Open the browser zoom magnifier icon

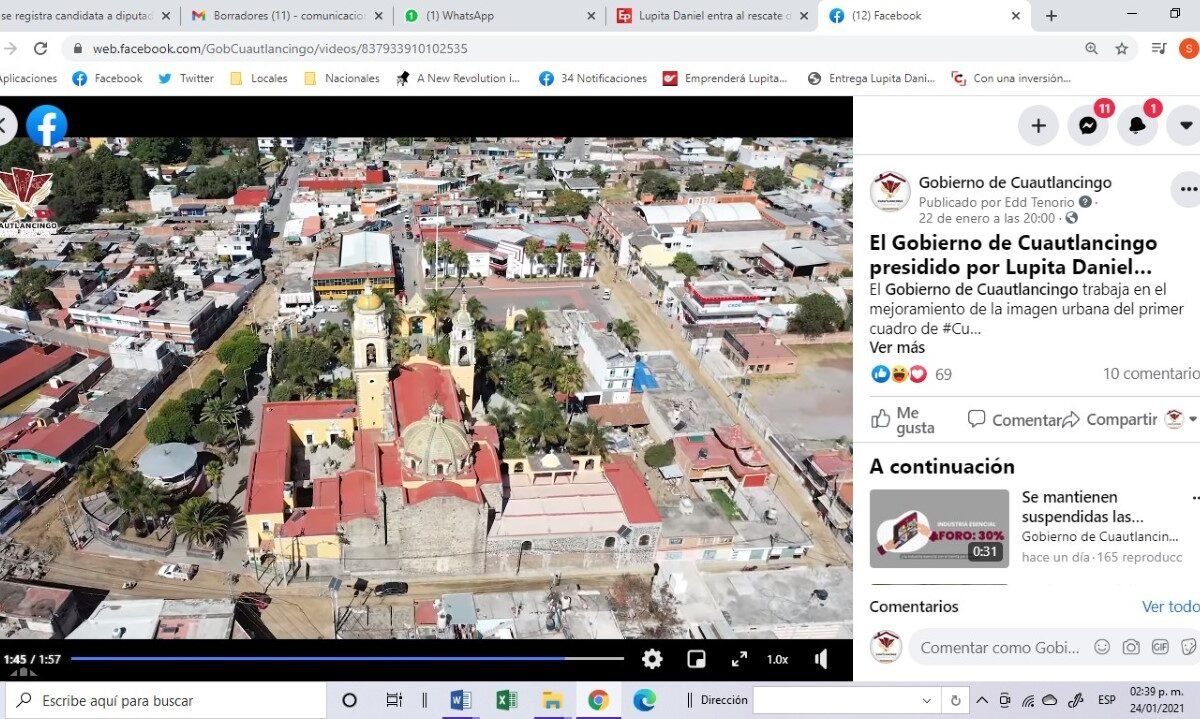(x=1091, y=48)
